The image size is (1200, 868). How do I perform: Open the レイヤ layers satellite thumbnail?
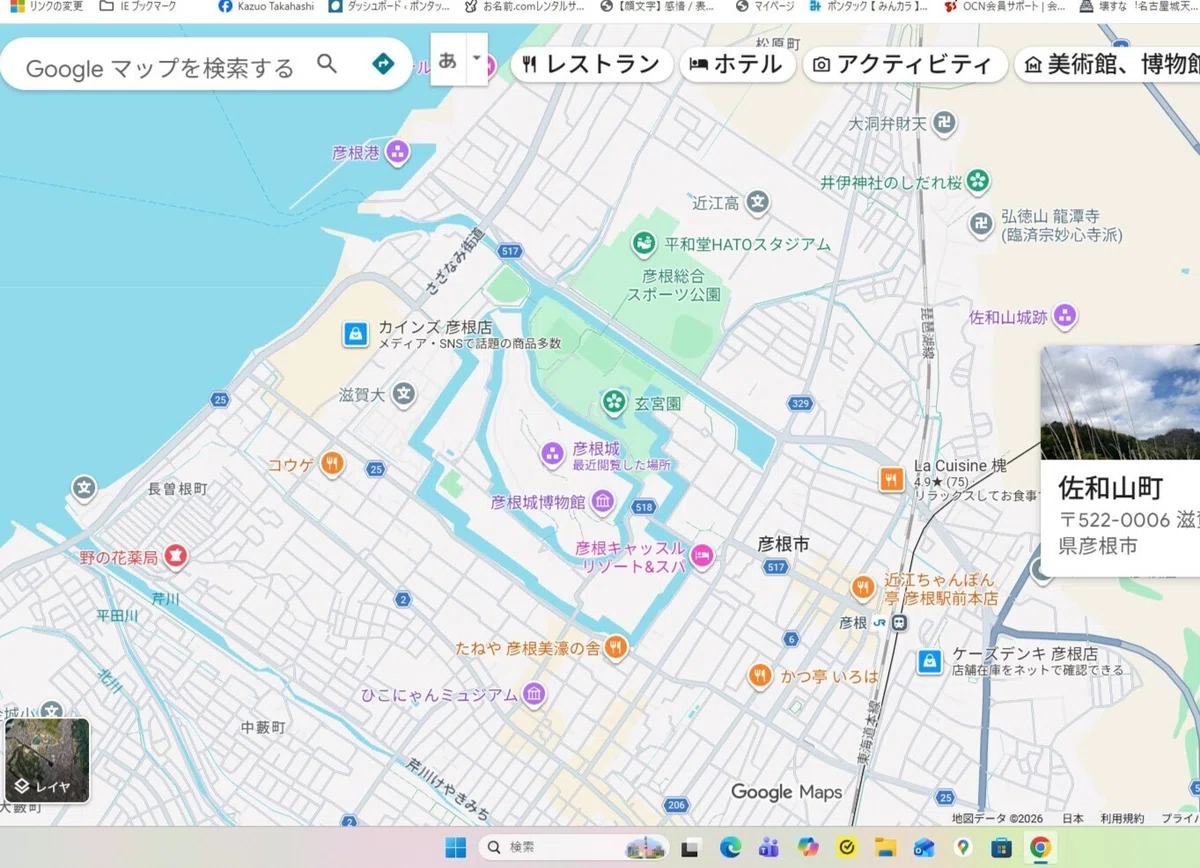point(47,760)
